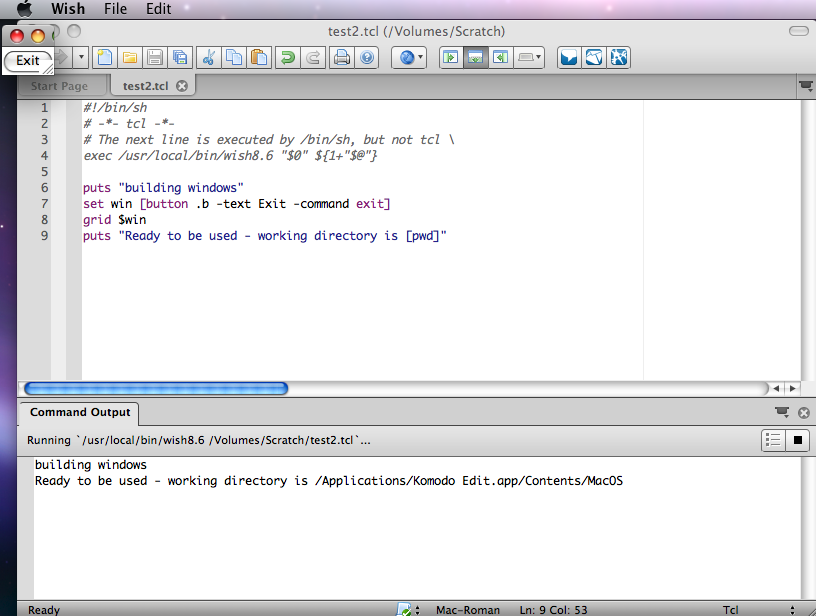Click the New File toolbar icon
The image size is (816, 616).
coord(104,58)
